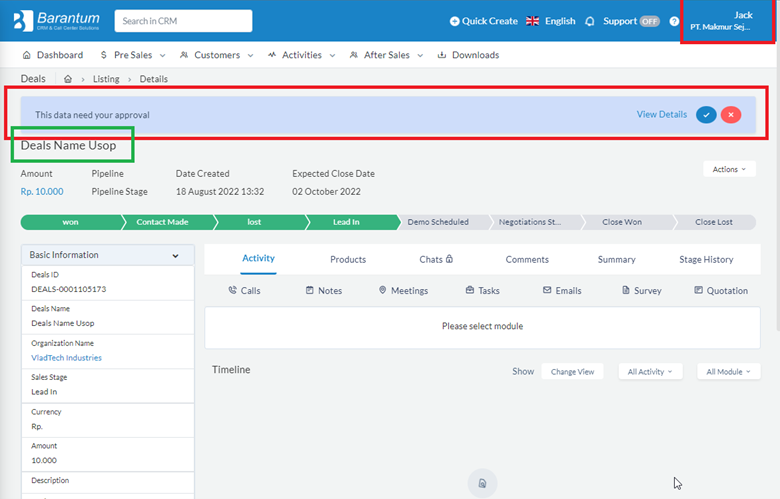780x499 pixels.
Task: Expand the Customers menu
Action: tap(216, 55)
